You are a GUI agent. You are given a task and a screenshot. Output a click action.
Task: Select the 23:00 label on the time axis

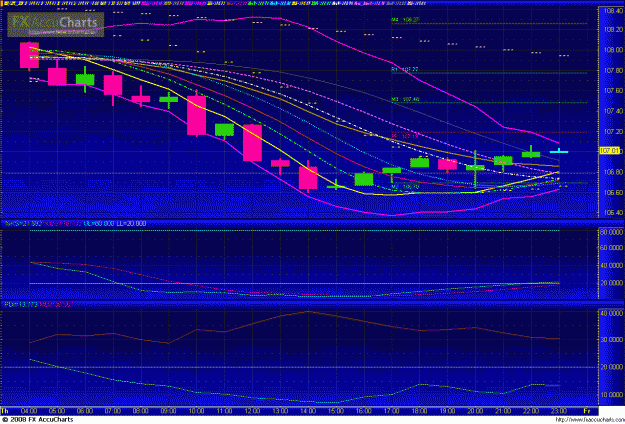point(559,411)
